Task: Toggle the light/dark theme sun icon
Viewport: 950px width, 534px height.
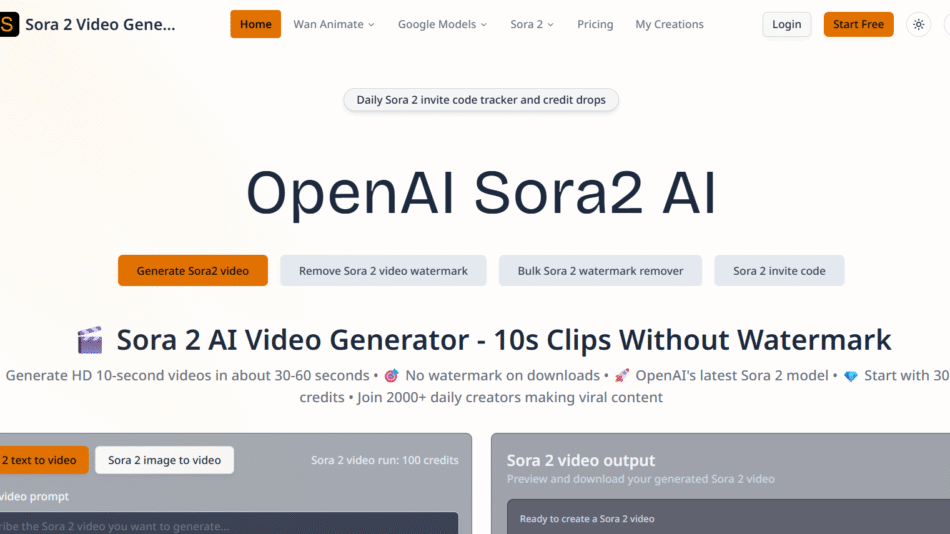Action: (x=918, y=24)
